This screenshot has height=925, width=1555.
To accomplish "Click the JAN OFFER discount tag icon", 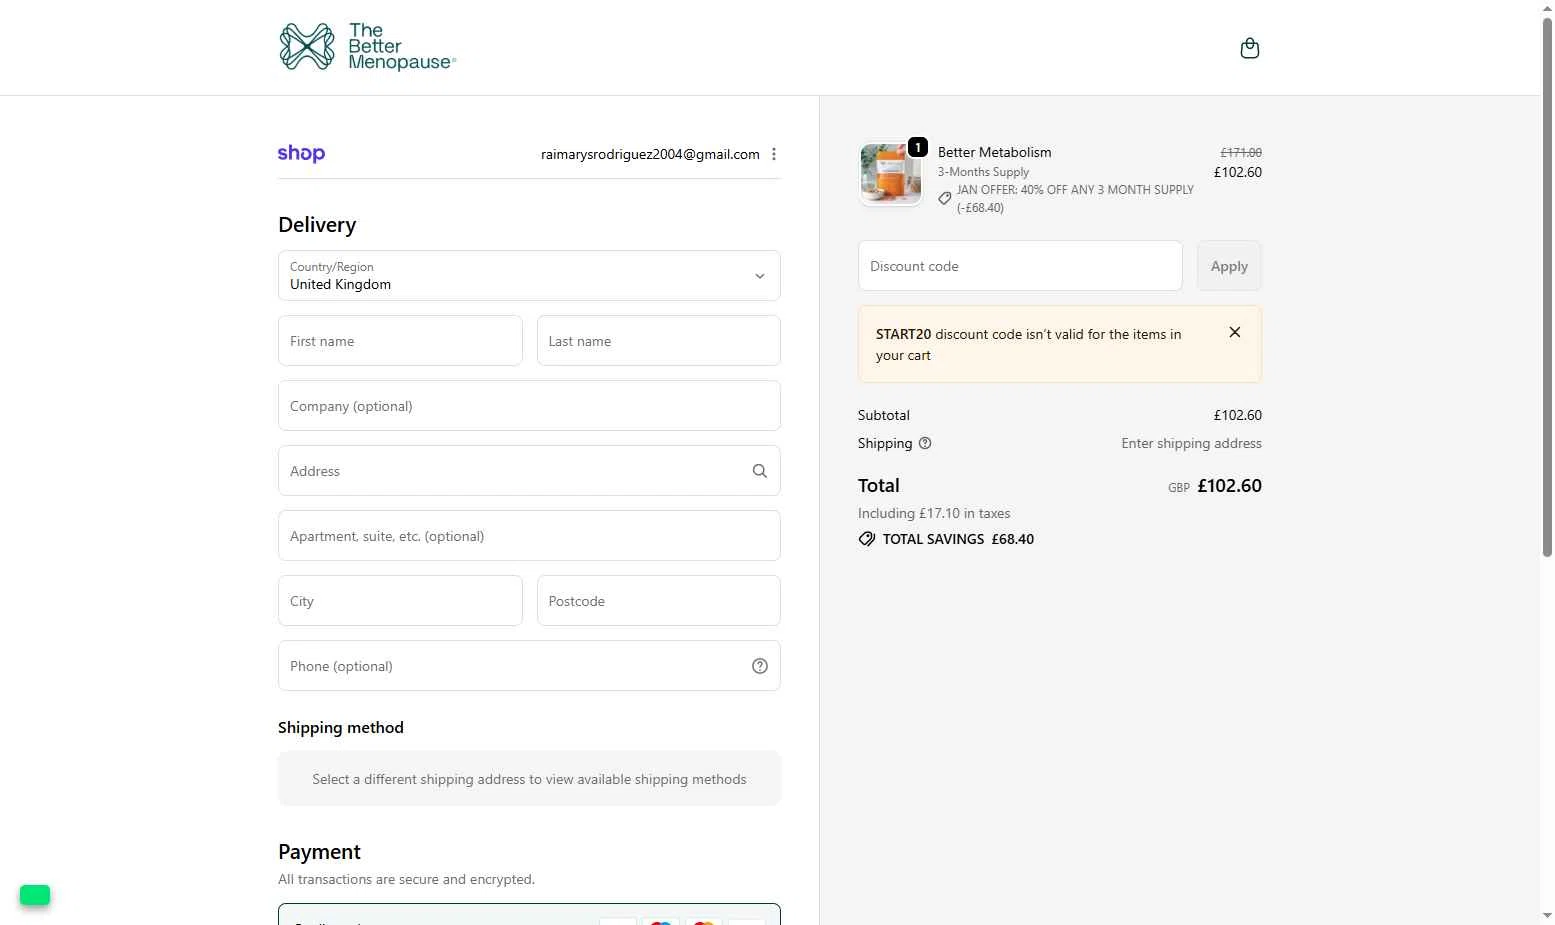I will 944,198.
